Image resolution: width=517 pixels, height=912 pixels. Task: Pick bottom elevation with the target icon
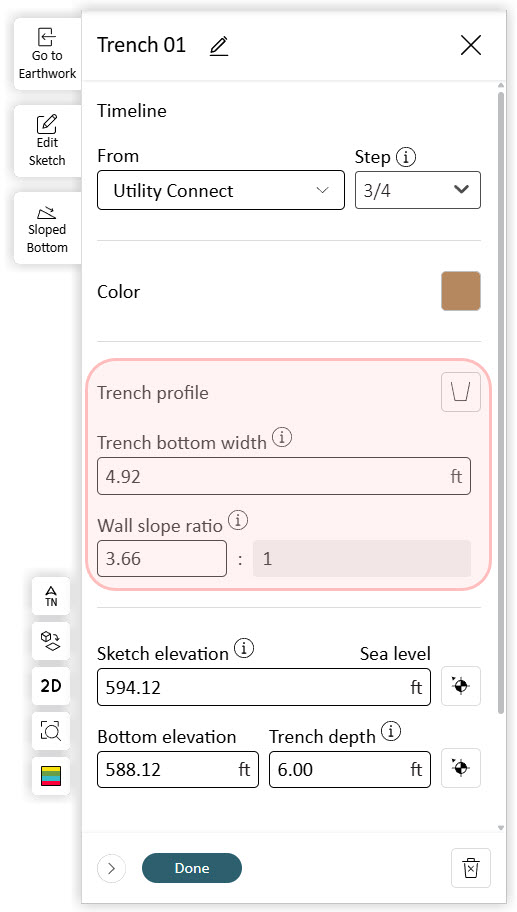[461, 768]
